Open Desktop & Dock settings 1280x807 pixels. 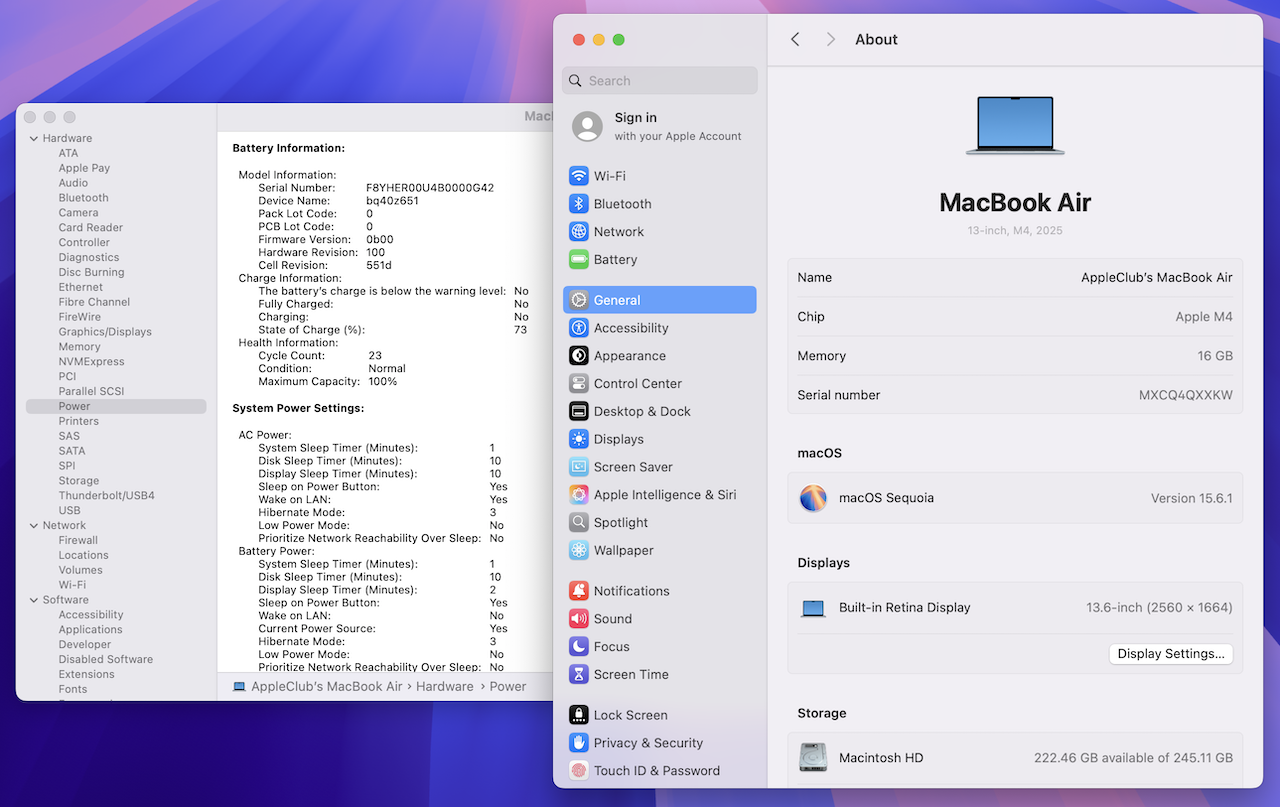pos(660,411)
